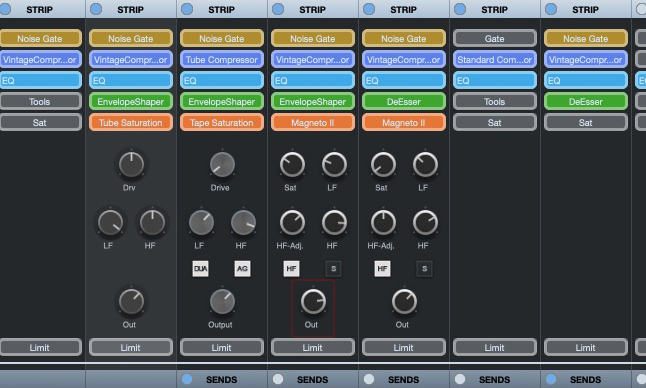
Task: Open the Tape Saturation module
Action: click(222, 123)
